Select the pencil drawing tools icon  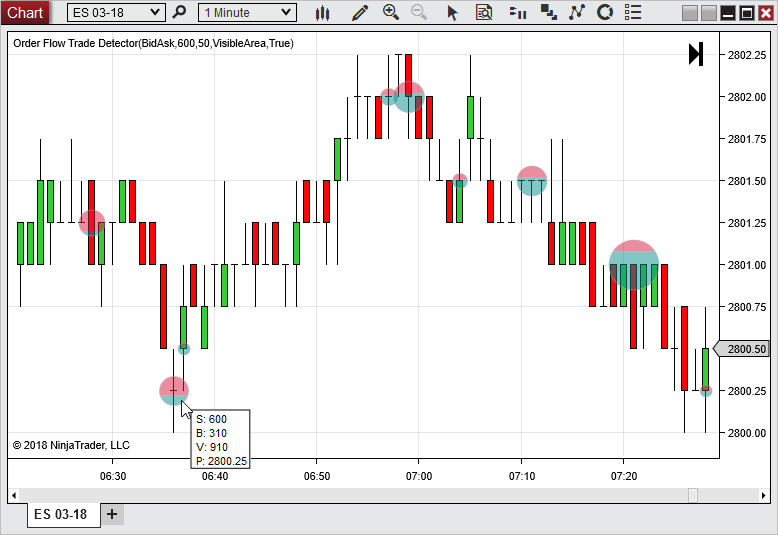[360, 13]
